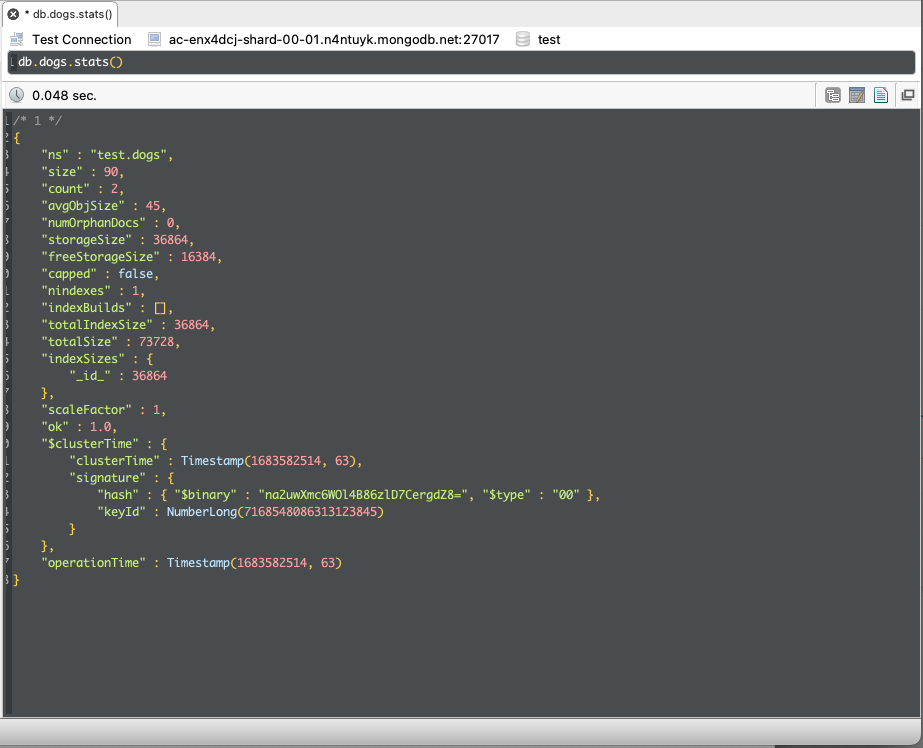Click the server host monitor icon
The width and height of the screenshot is (923, 748).
pyautogui.click(x=154, y=39)
